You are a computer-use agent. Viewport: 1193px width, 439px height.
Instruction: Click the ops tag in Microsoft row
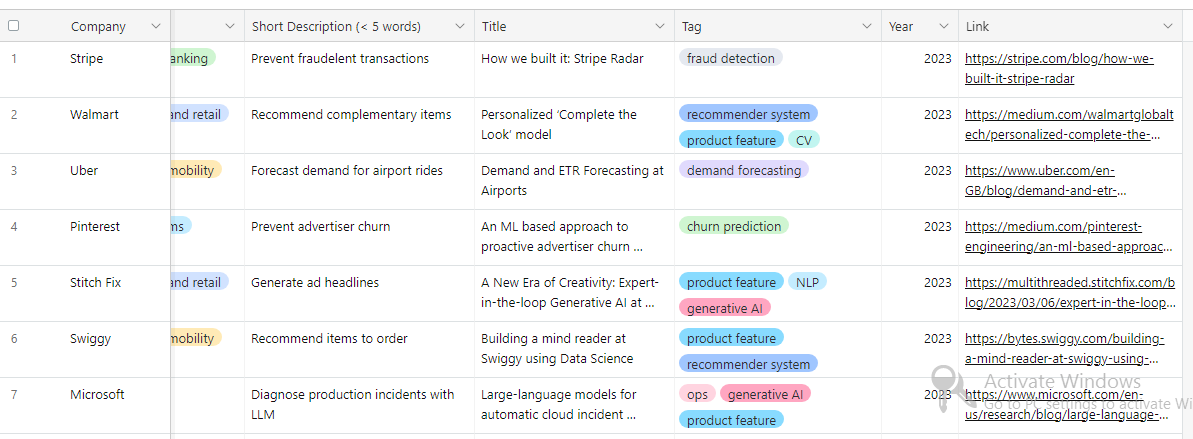(697, 394)
